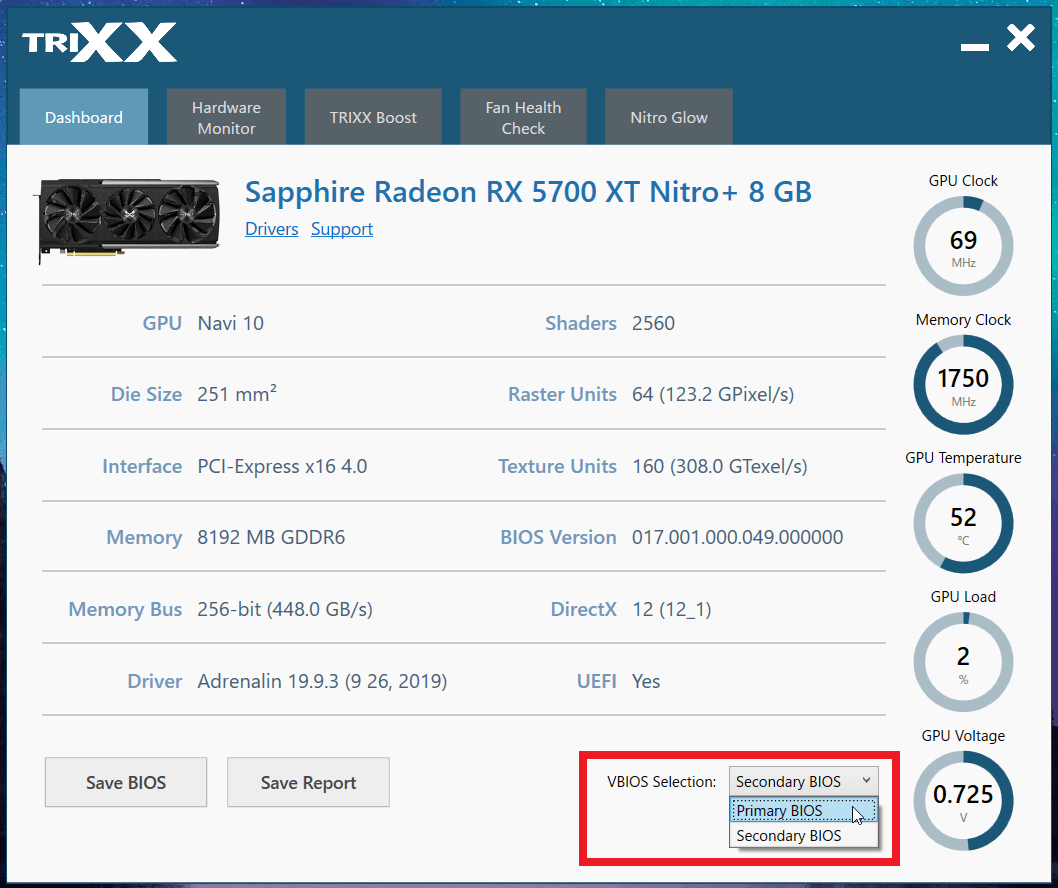Switch to the Fan Health Check tab
The image size is (1058, 888).
click(523, 117)
